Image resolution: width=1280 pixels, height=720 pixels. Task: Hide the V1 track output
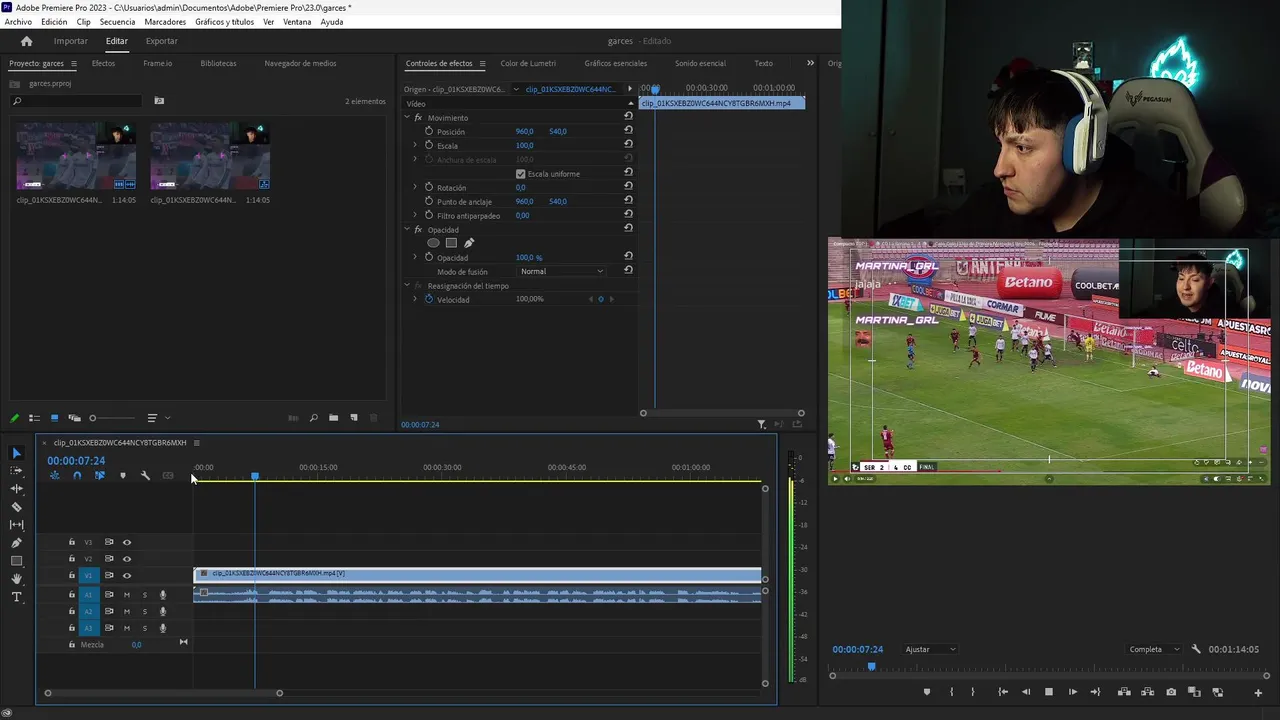tap(127, 576)
